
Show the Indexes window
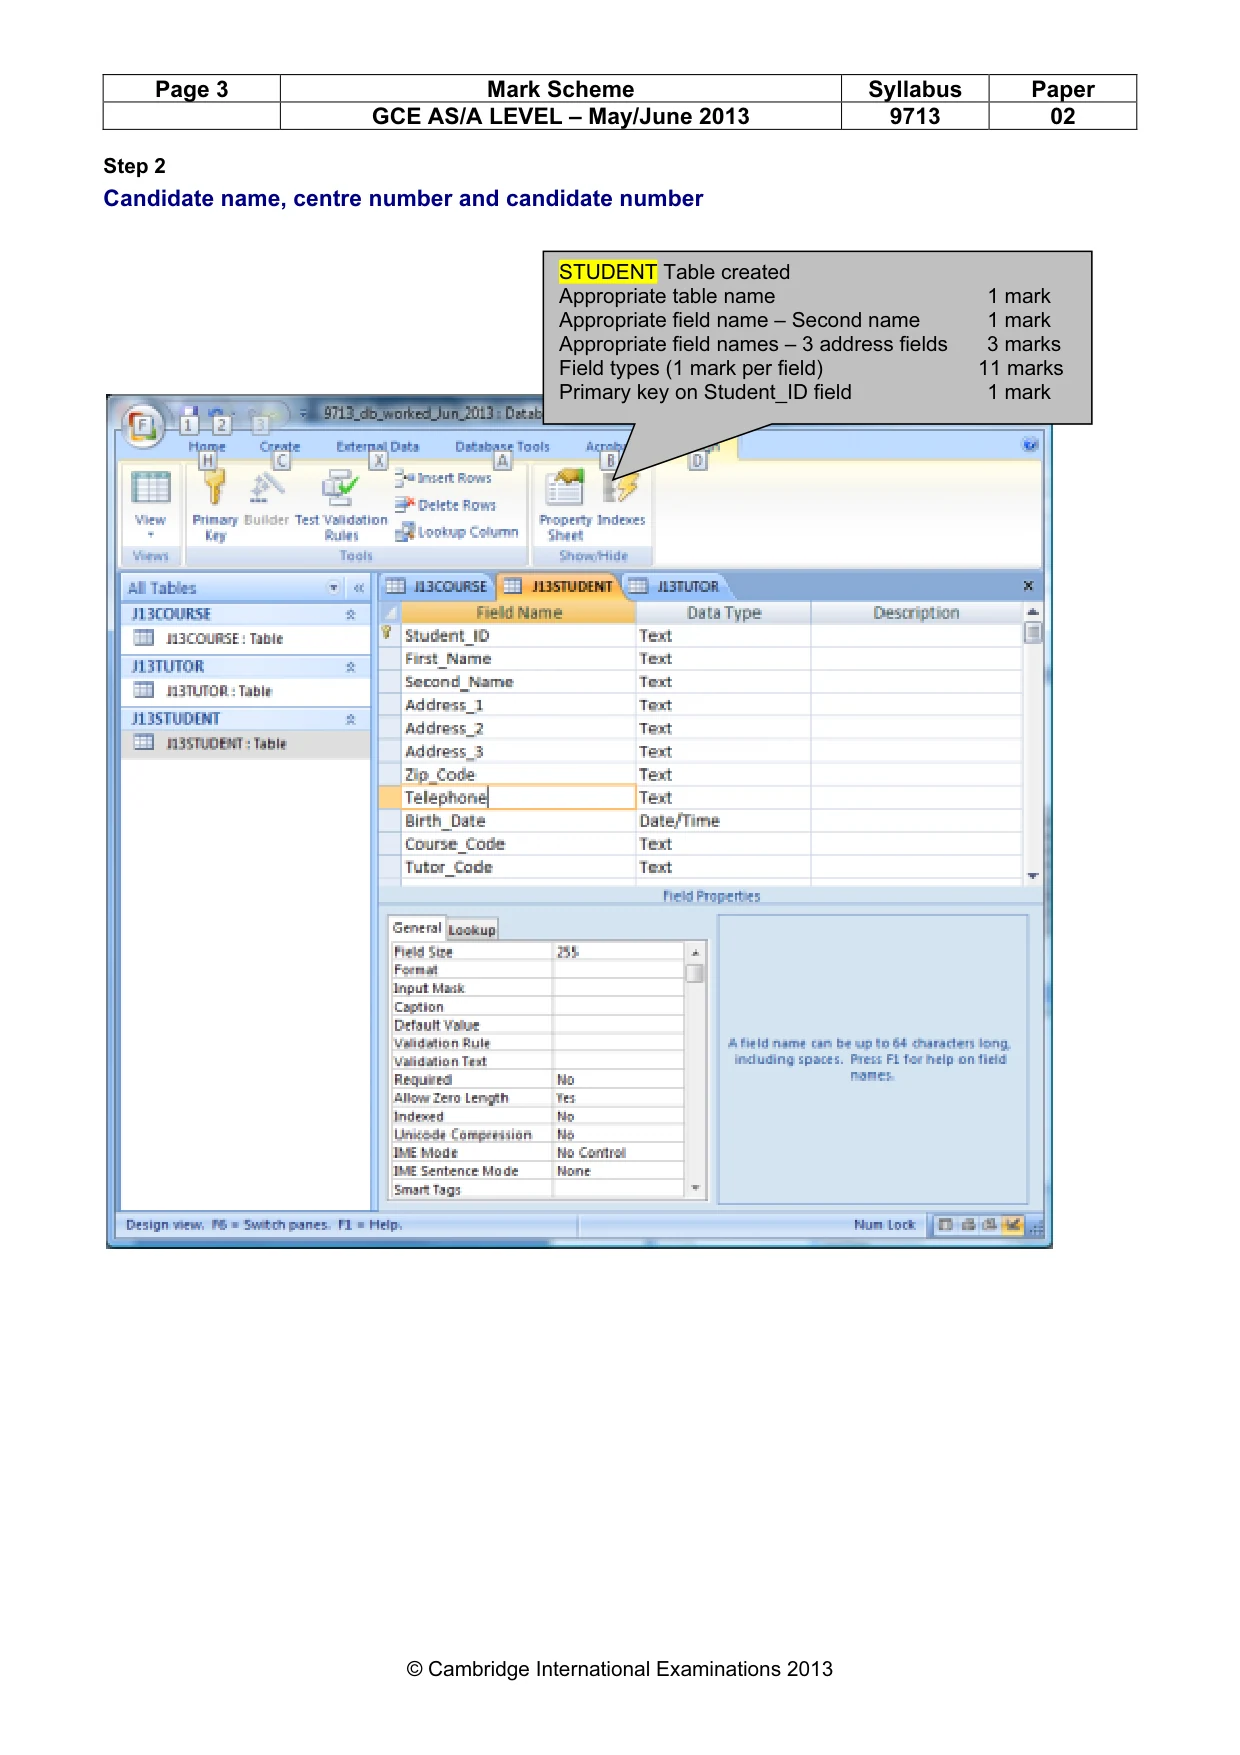coord(622,498)
